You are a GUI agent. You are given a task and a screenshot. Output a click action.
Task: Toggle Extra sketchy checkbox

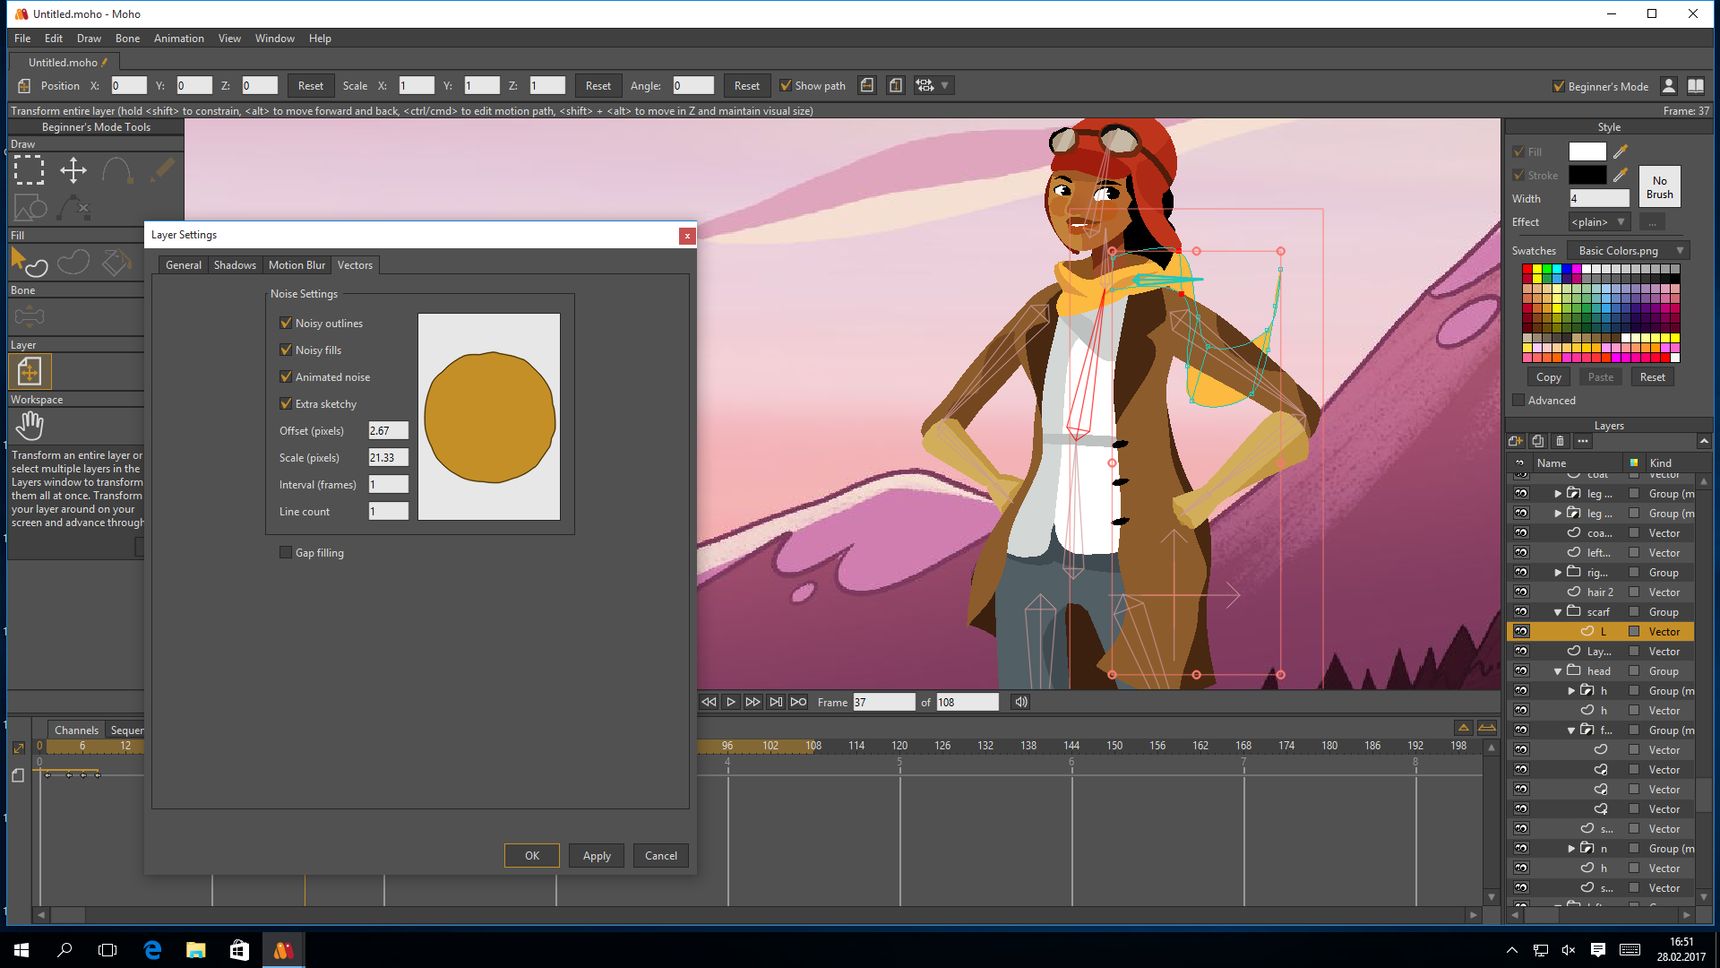[x=286, y=404]
